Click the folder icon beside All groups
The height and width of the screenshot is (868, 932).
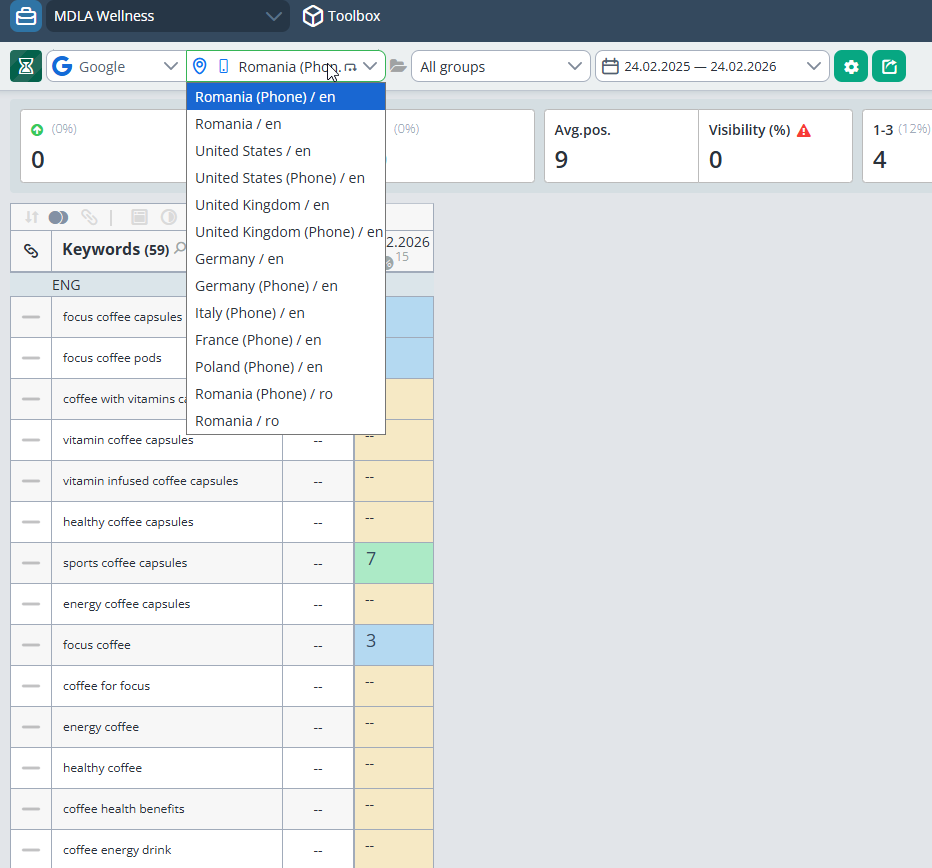click(x=398, y=66)
